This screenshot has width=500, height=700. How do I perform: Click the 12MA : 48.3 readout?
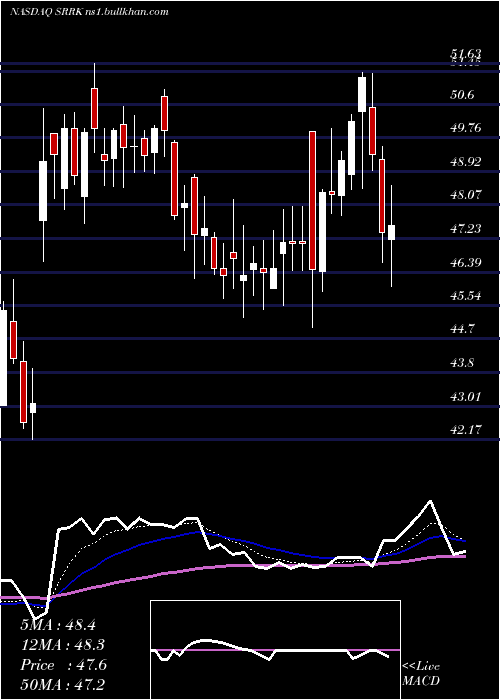tap(63, 645)
